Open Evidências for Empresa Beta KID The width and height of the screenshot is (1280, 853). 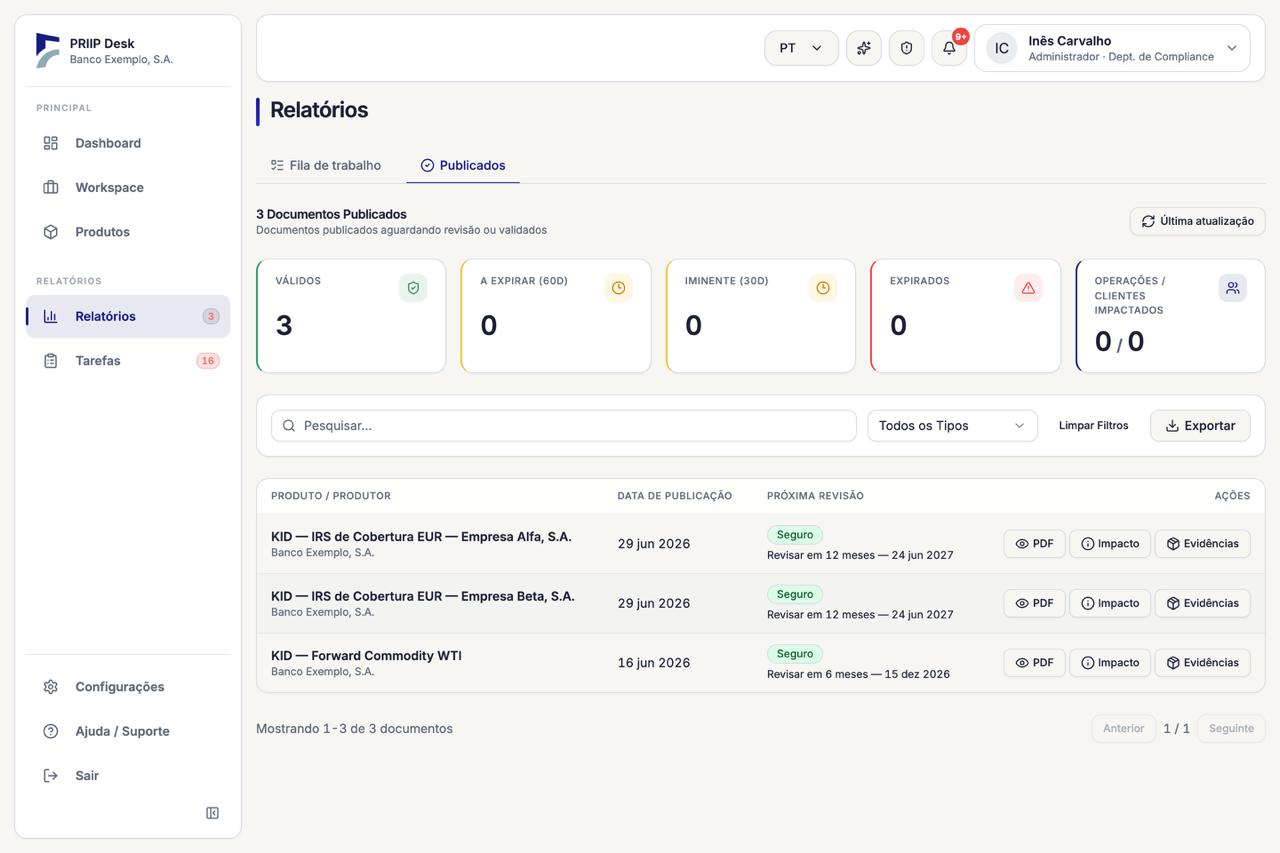(1203, 603)
